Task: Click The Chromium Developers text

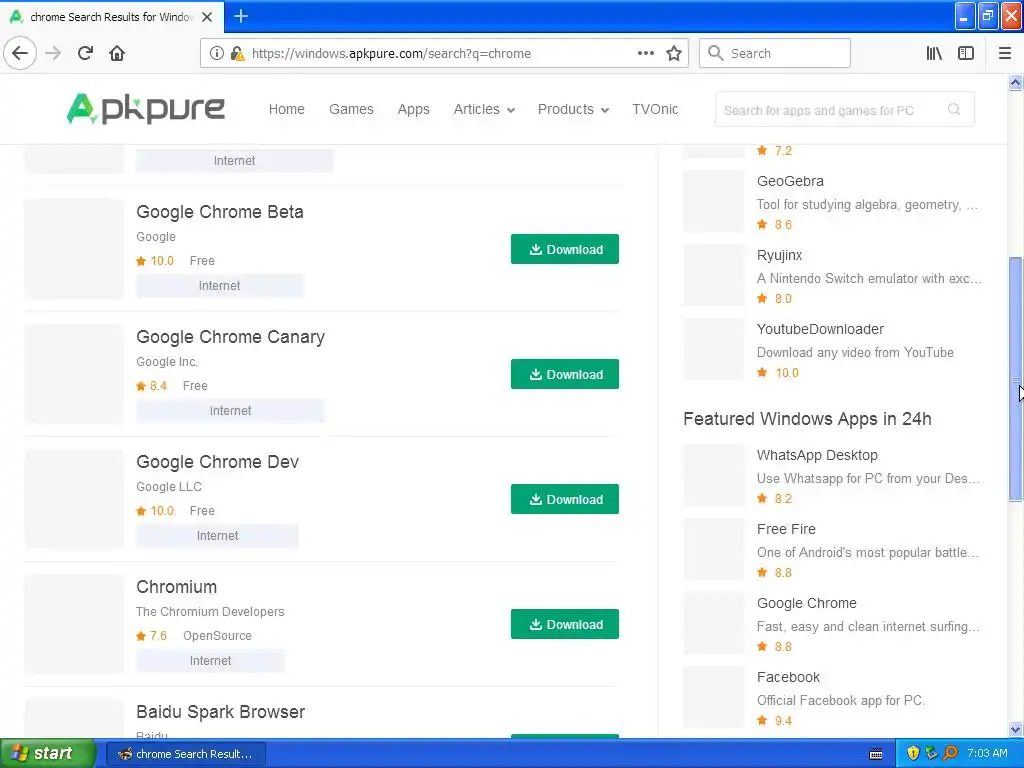Action: pos(210,612)
